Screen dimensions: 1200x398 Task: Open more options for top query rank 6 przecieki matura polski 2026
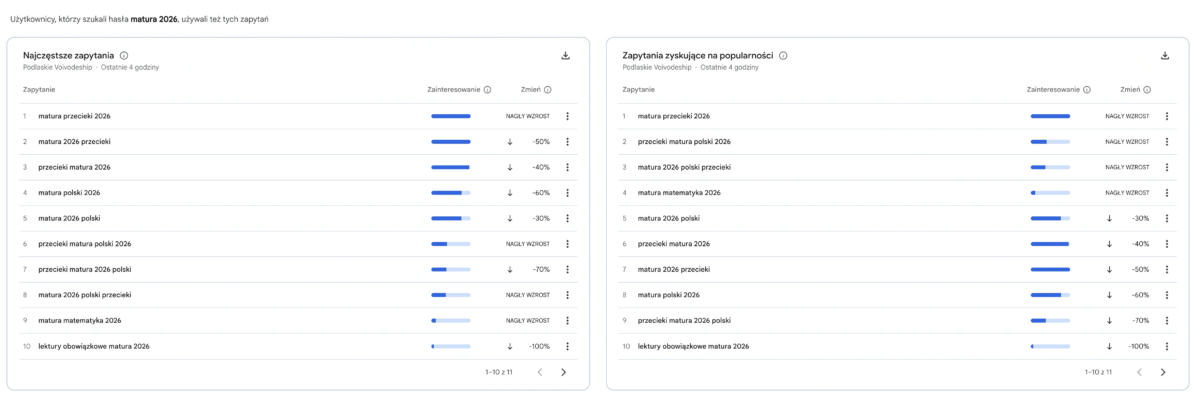[x=567, y=244]
